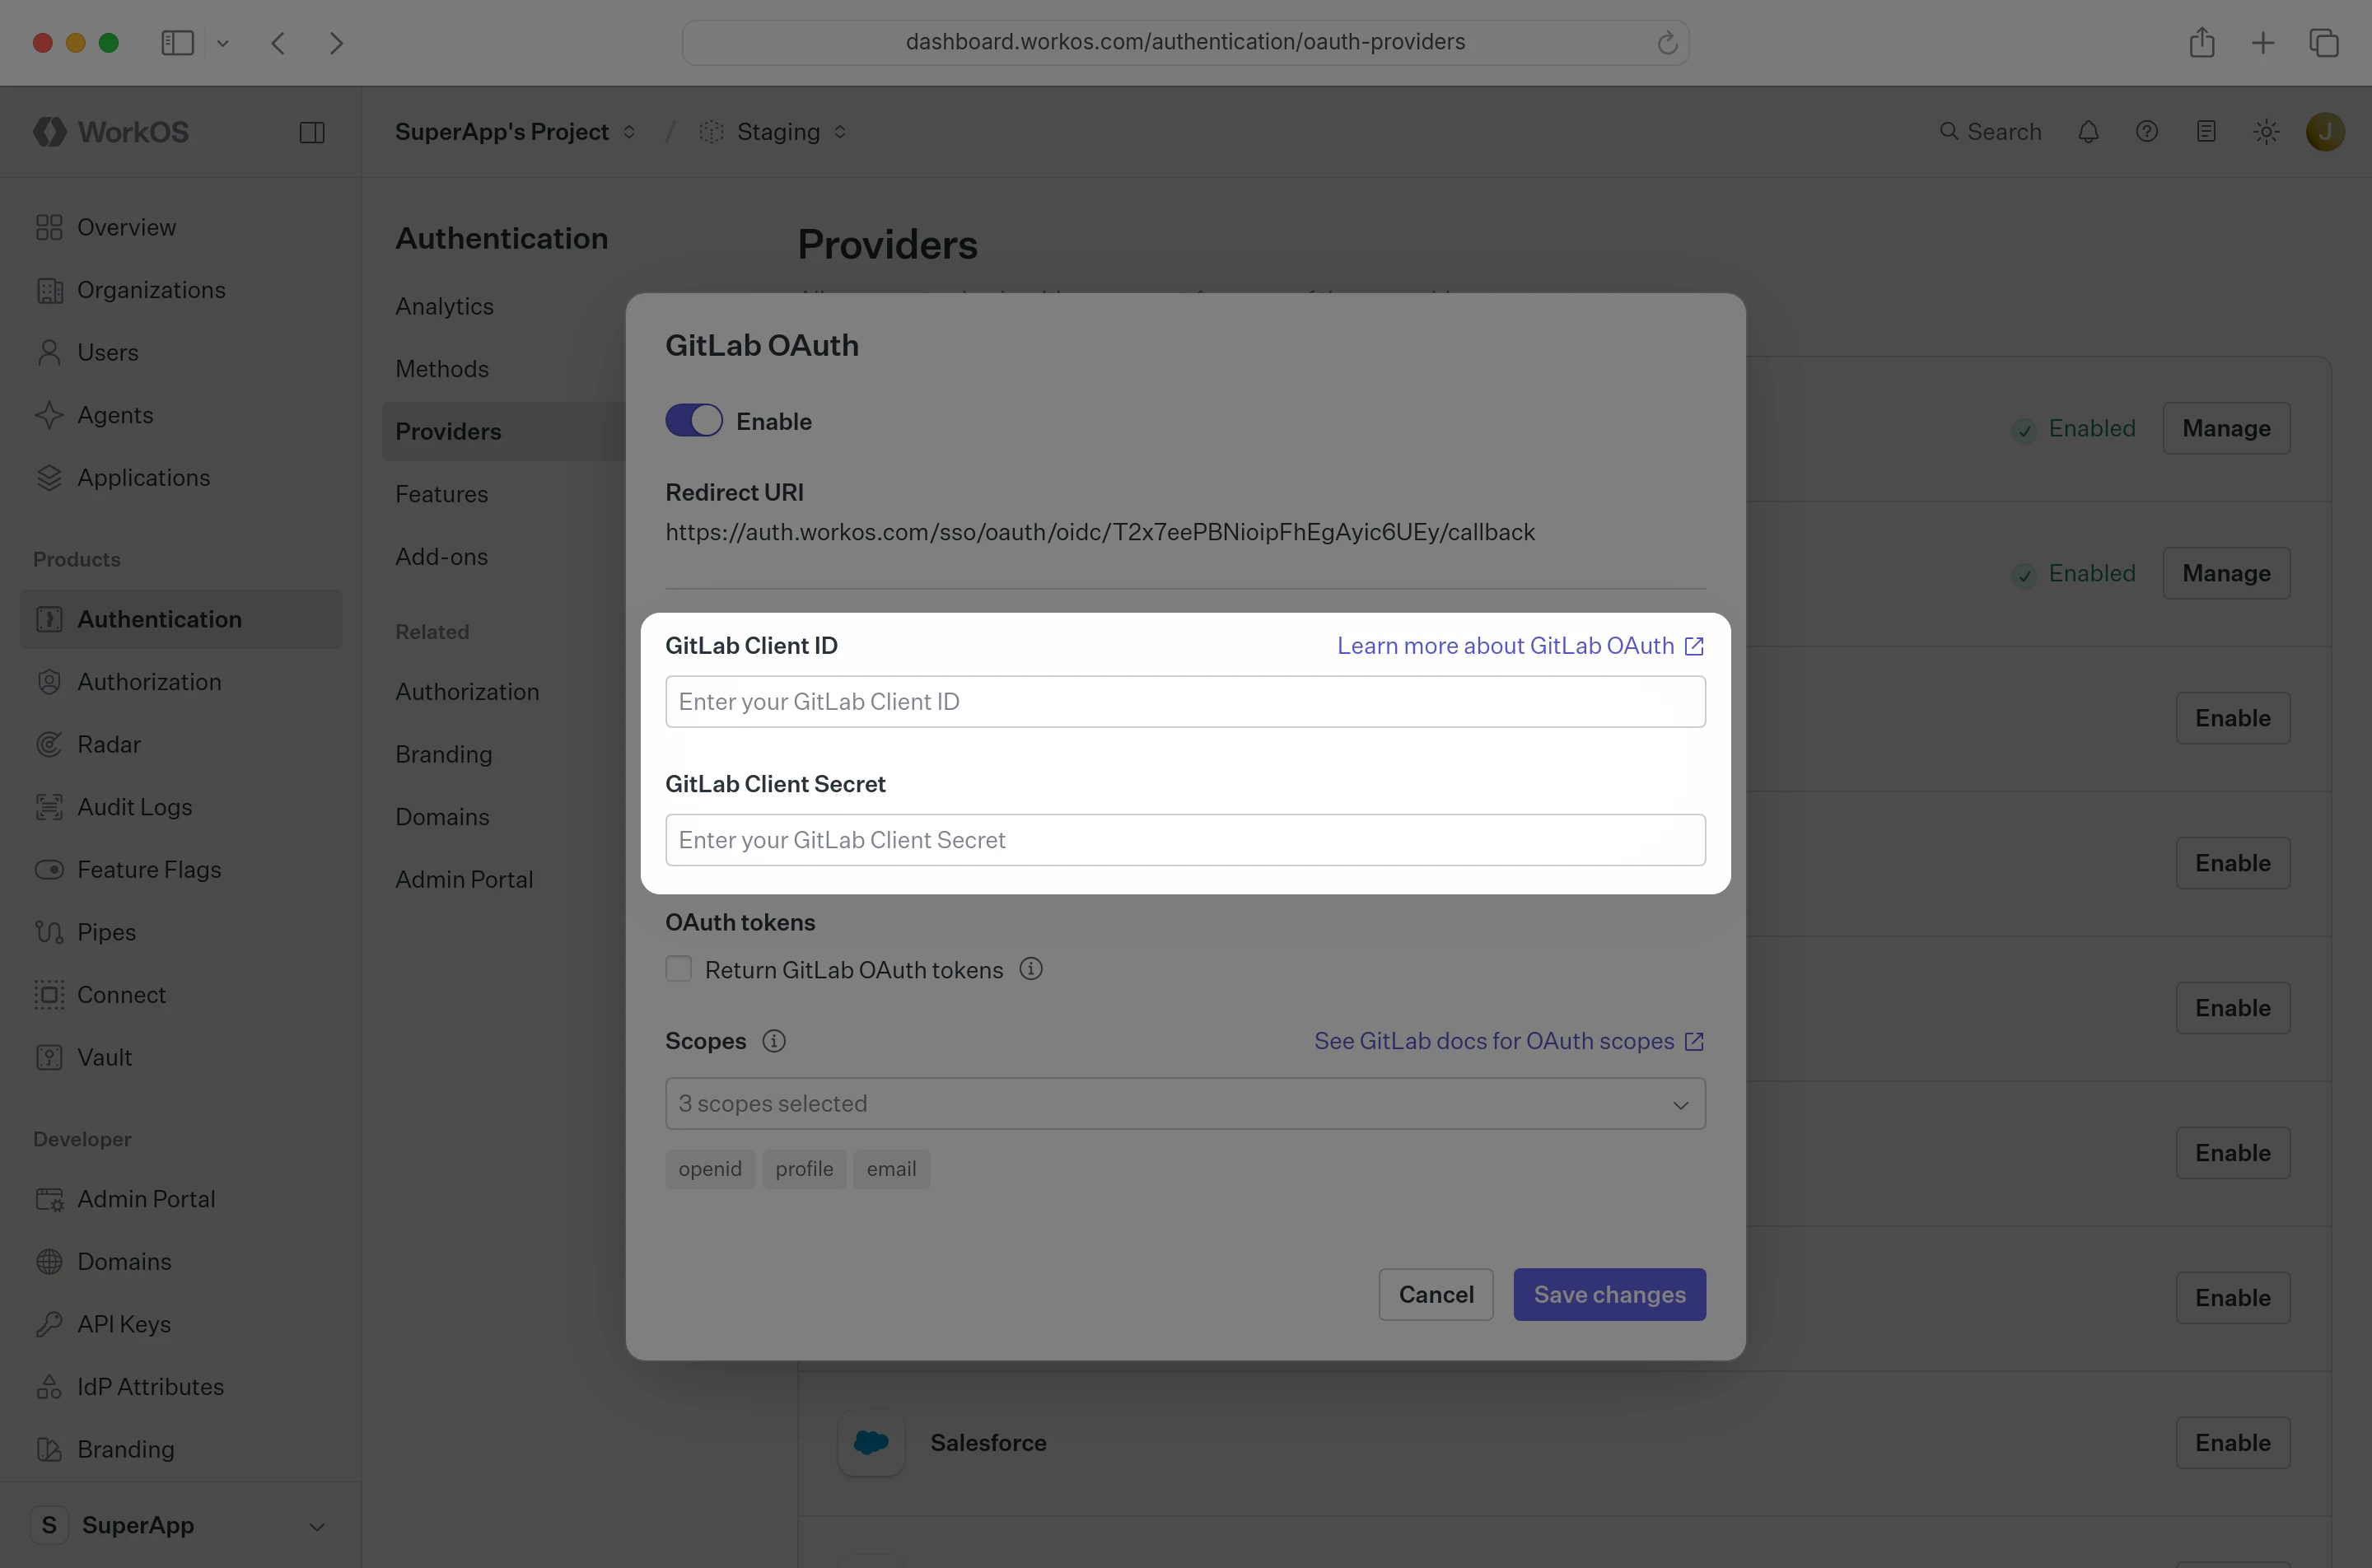Screen dimensions: 2372x1568
Task: Select the openid scope tag
Action: pos(710,1169)
